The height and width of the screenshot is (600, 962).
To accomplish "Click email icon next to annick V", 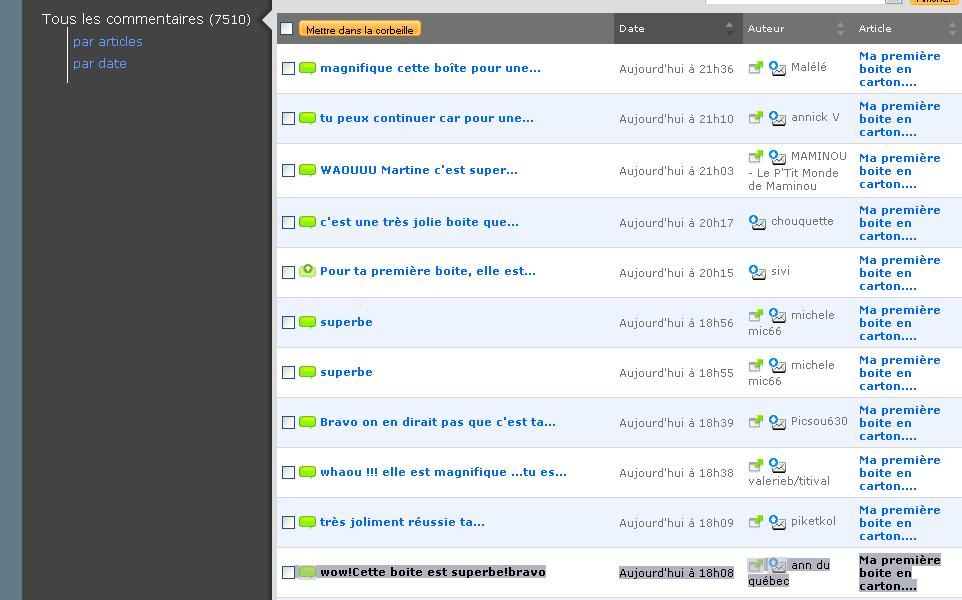I will click(x=777, y=118).
